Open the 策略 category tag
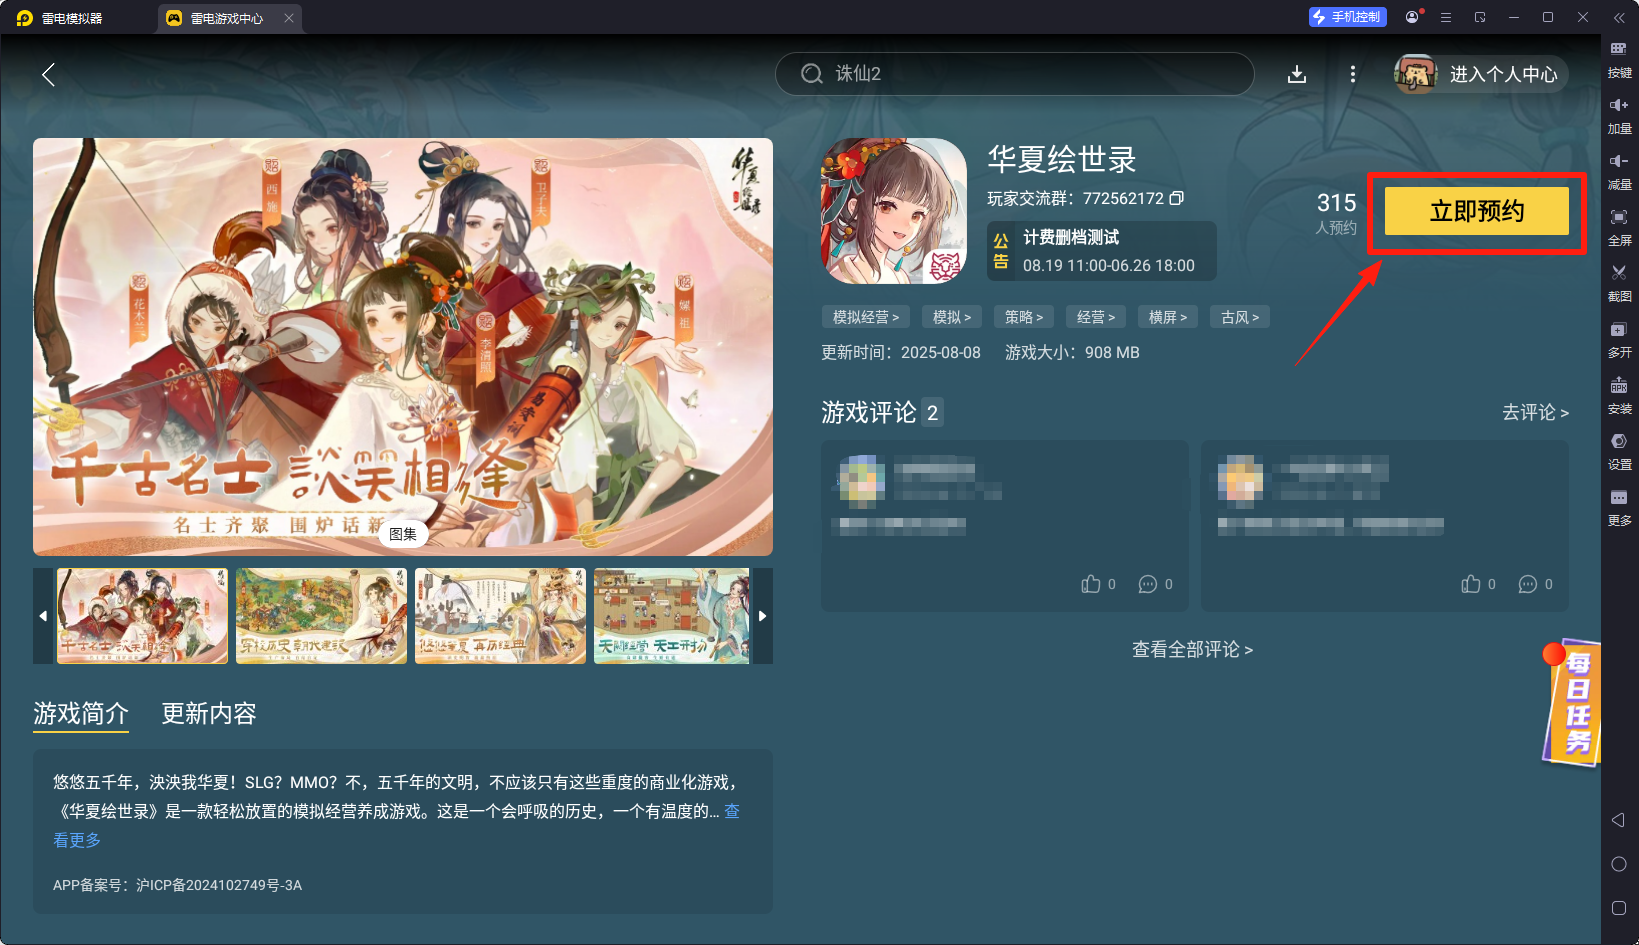Image resolution: width=1639 pixels, height=945 pixels. 1024,317
